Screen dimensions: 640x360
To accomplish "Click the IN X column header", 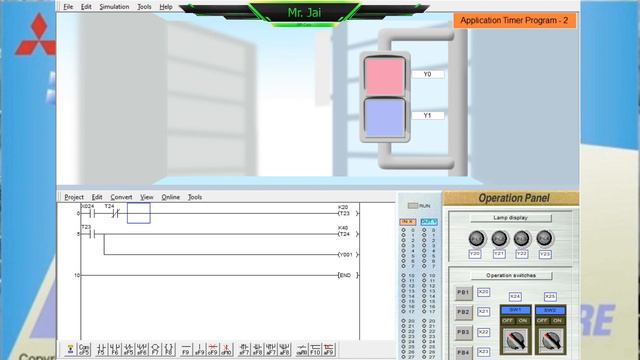I will (x=407, y=222).
